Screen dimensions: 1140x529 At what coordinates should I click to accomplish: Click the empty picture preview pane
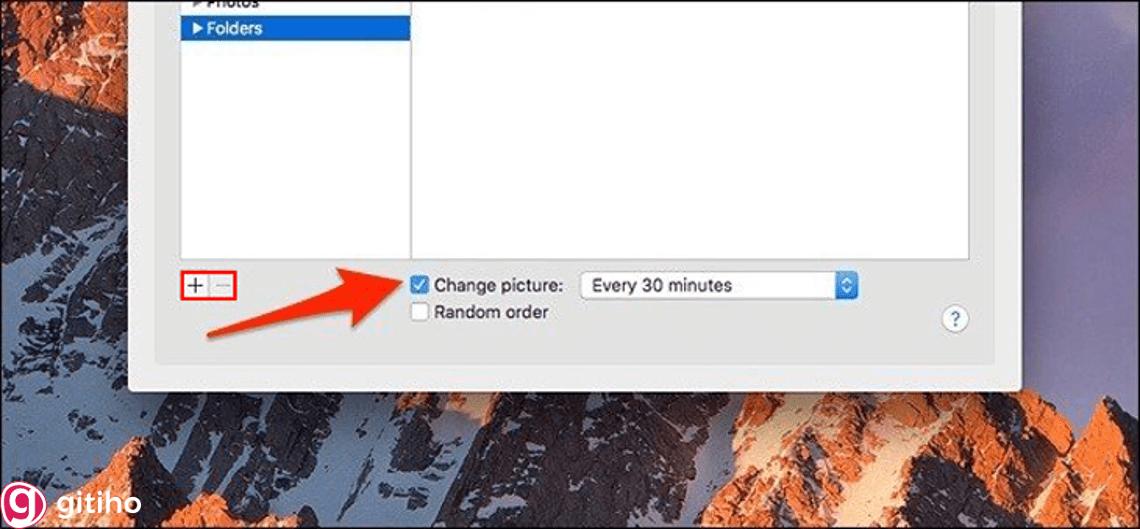point(690,129)
